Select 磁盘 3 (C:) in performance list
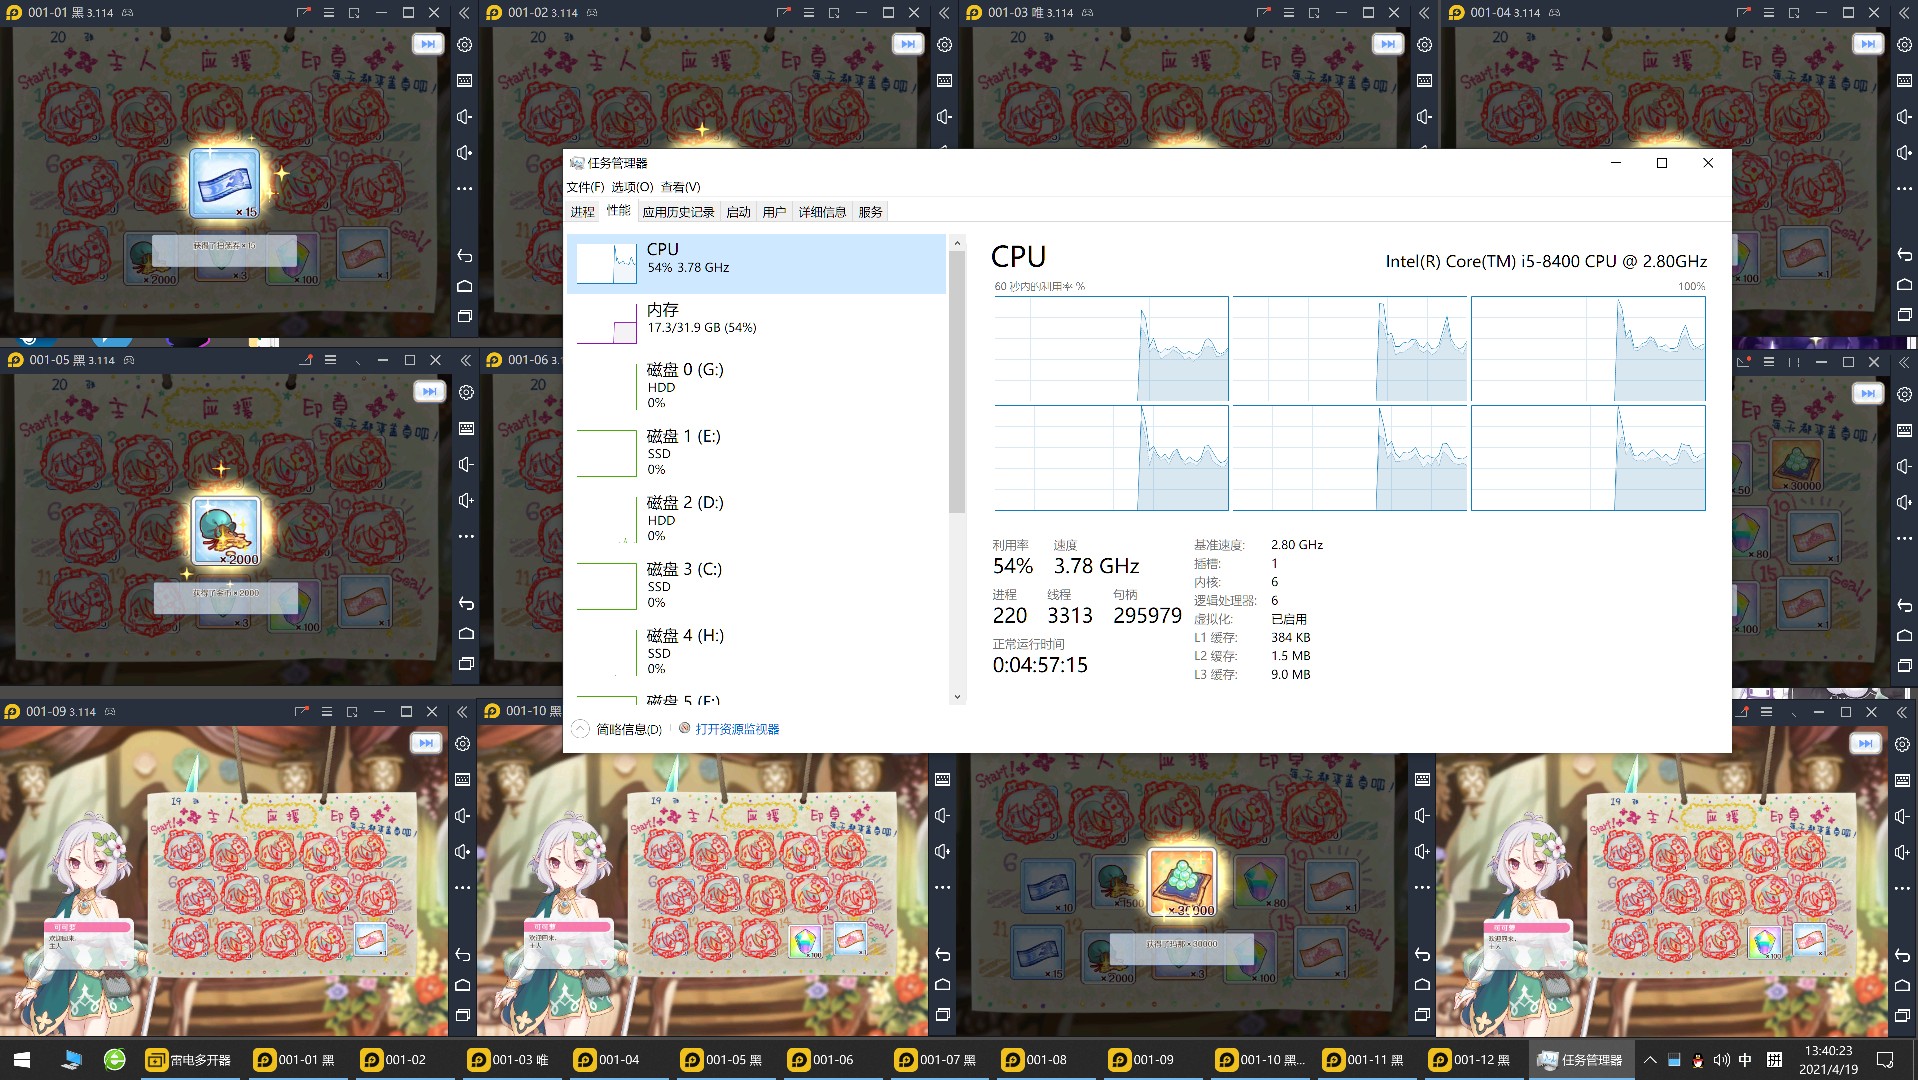1918x1080 pixels. pos(756,585)
